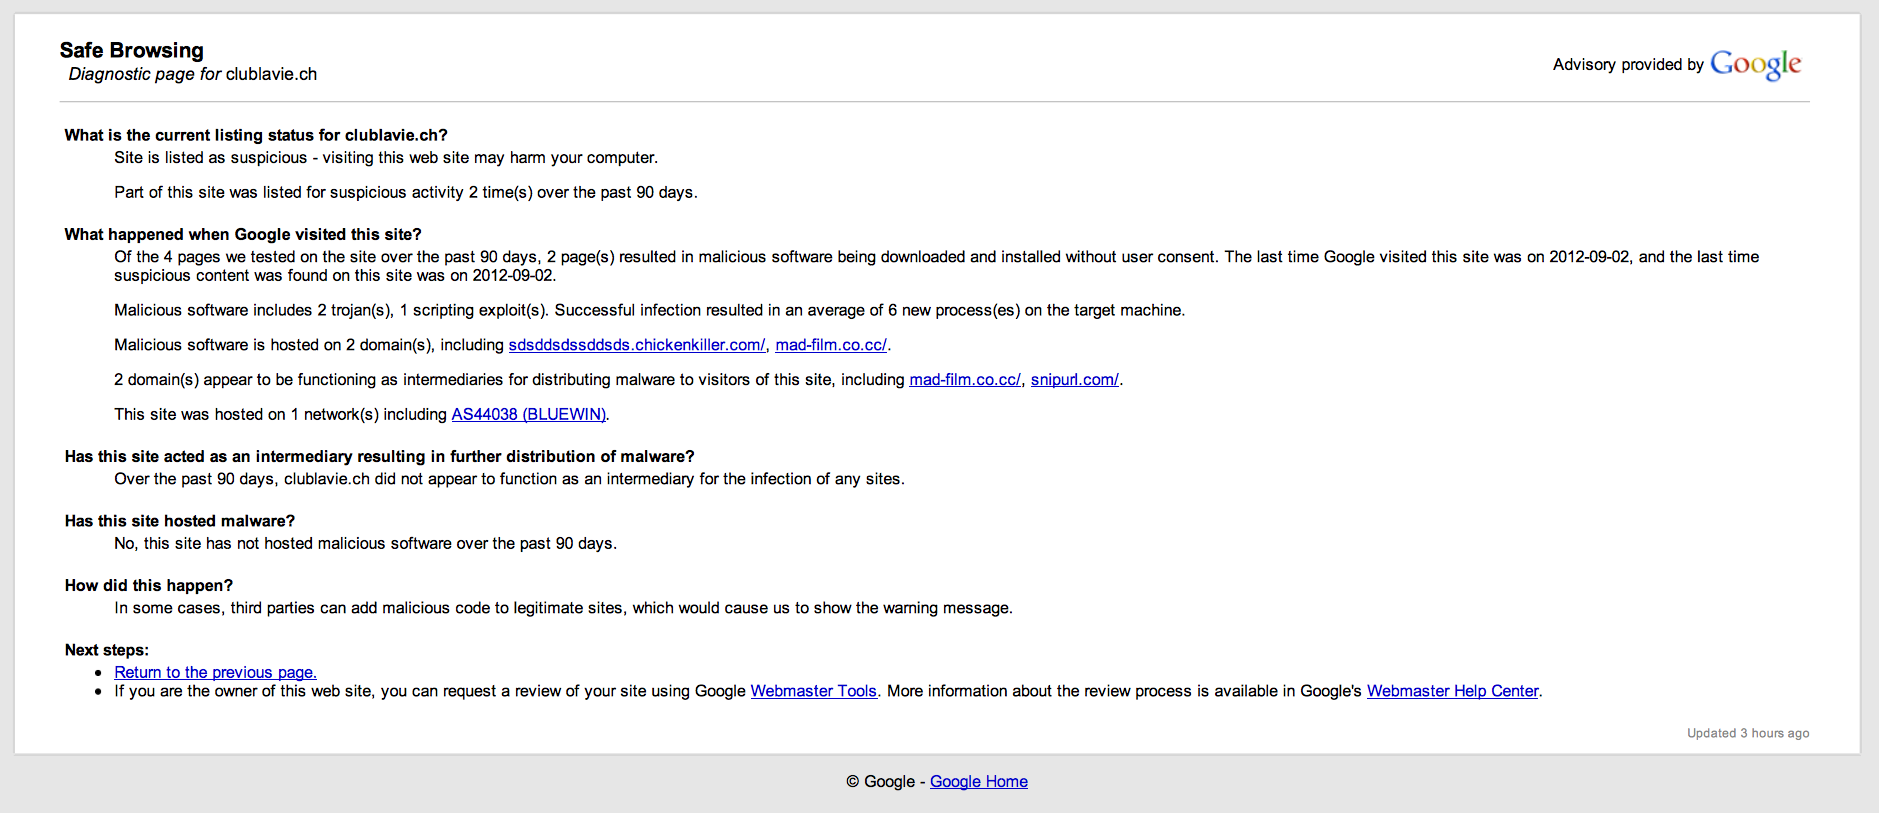Click the 'Diagnostic page for clublavie.ch' subtitle
The height and width of the screenshot is (813, 1879).
pyautogui.click(x=192, y=74)
